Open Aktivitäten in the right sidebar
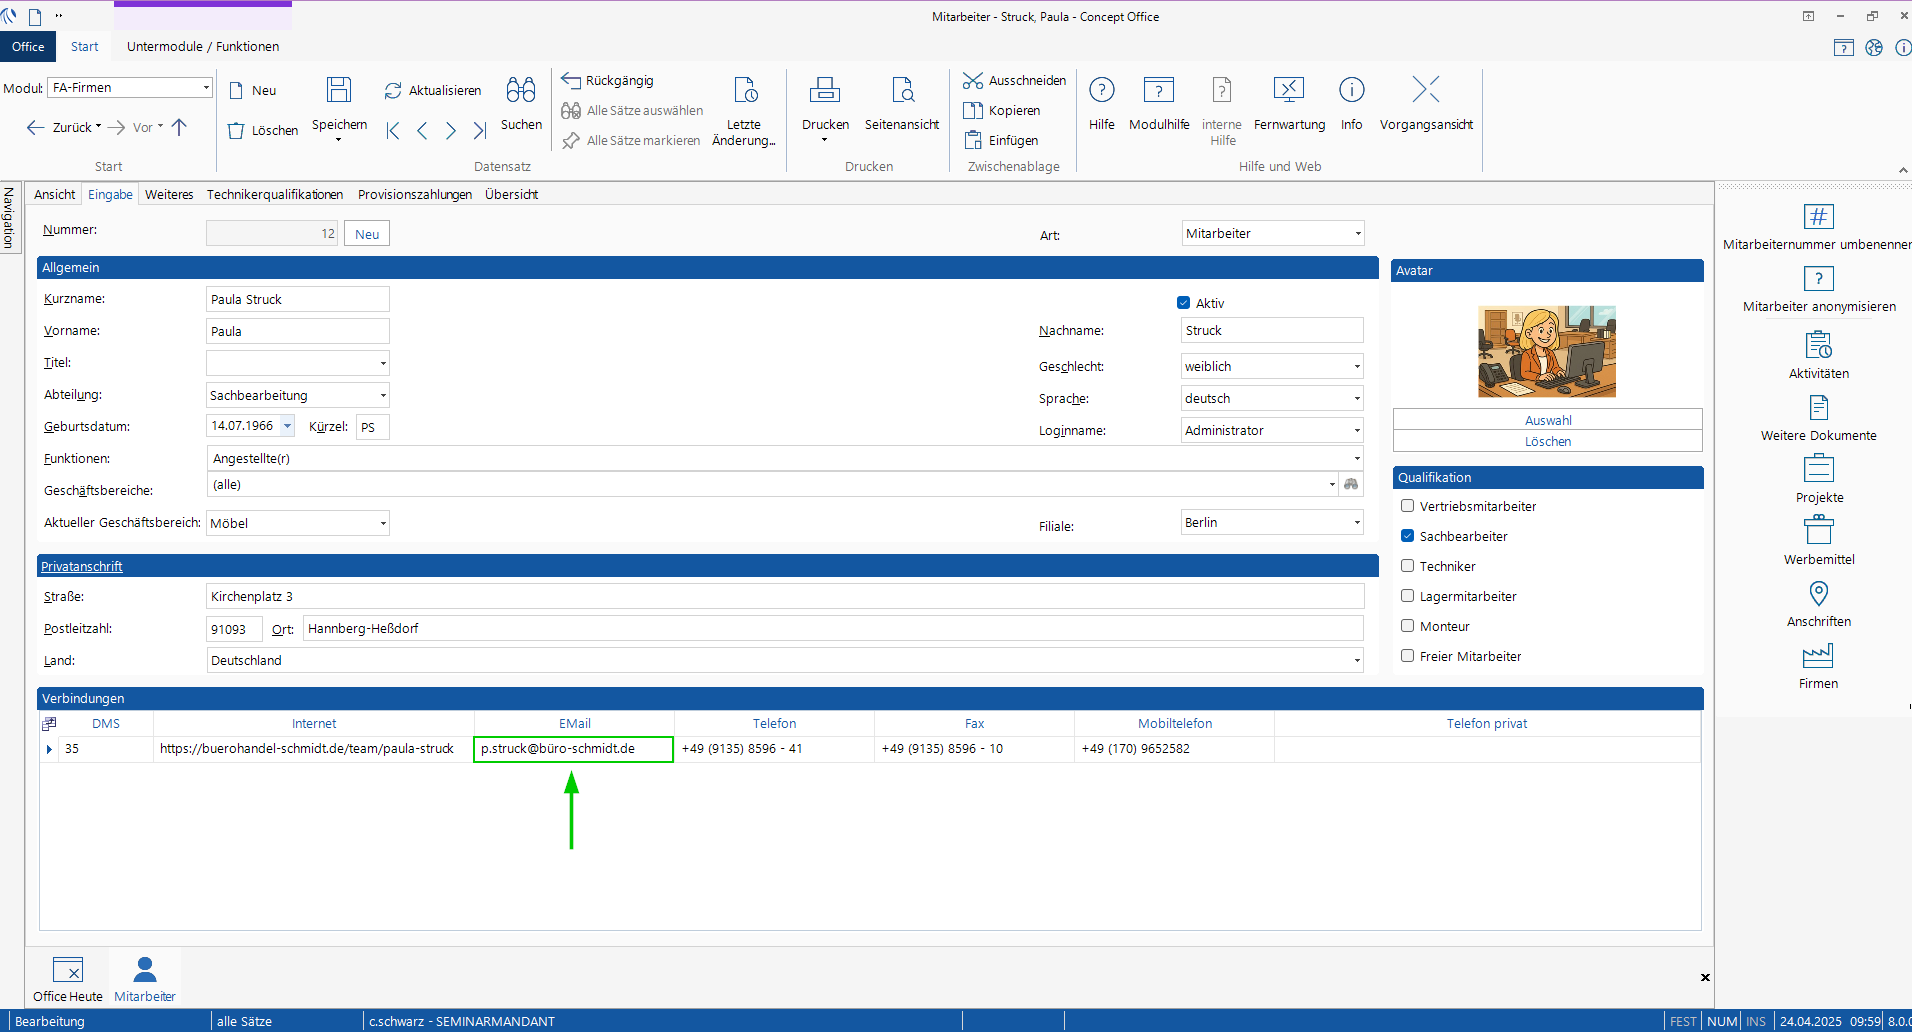1912x1032 pixels. pyautogui.click(x=1818, y=346)
